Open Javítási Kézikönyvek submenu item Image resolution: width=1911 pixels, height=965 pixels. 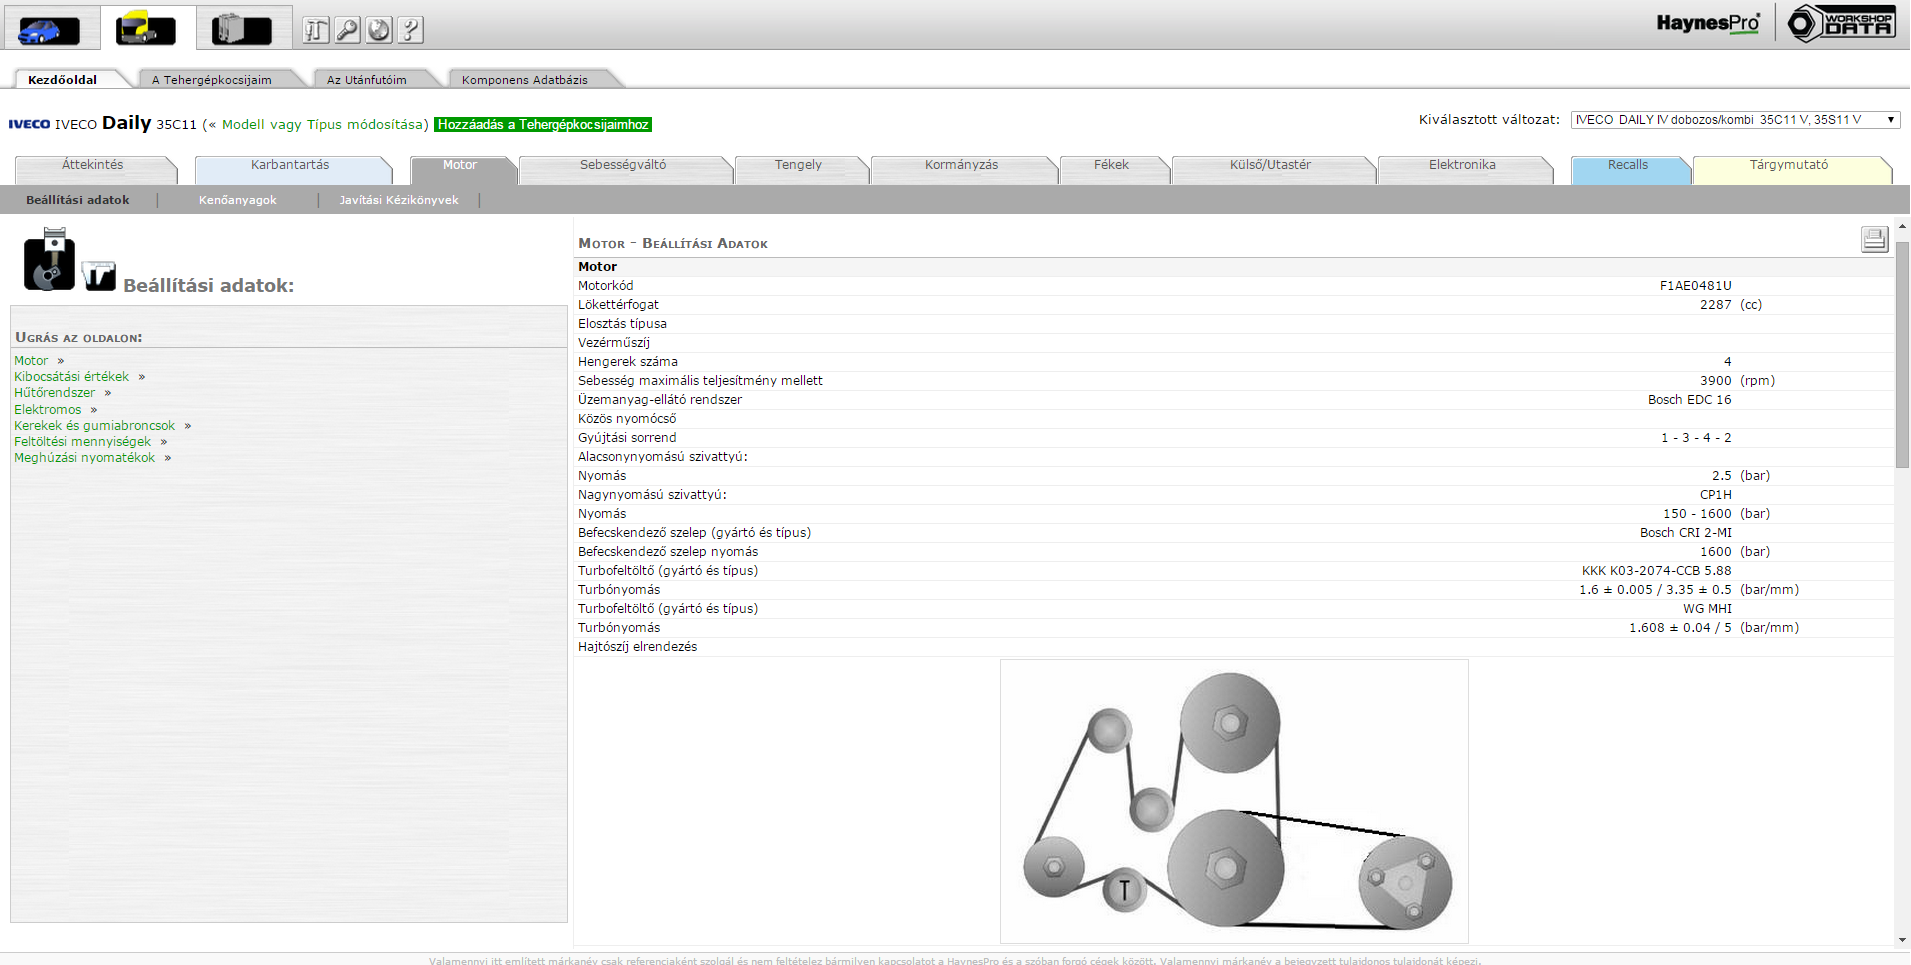[x=398, y=200]
